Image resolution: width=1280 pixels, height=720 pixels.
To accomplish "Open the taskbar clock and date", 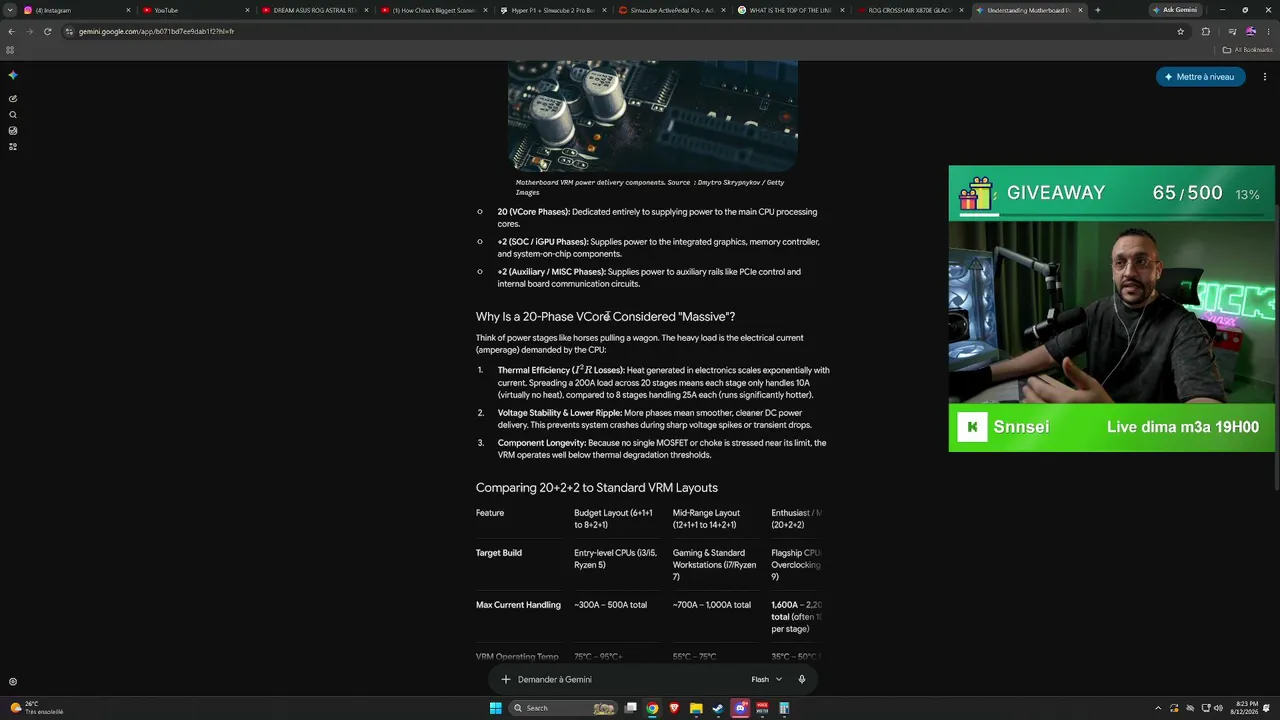I will tap(1244, 708).
